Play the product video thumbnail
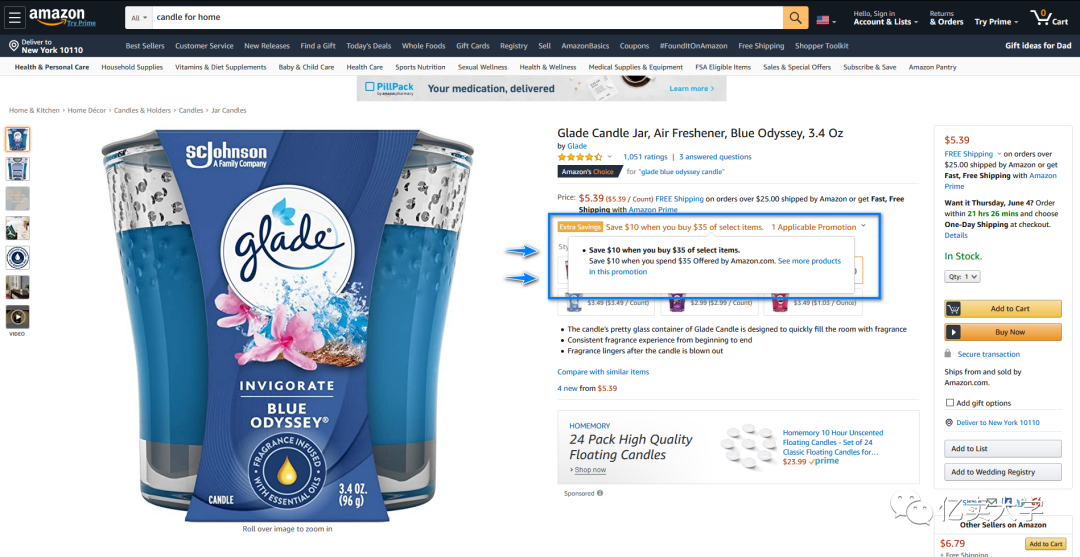Image resolution: width=1080 pixels, height=557 pixels. click(x=17, y=317)
